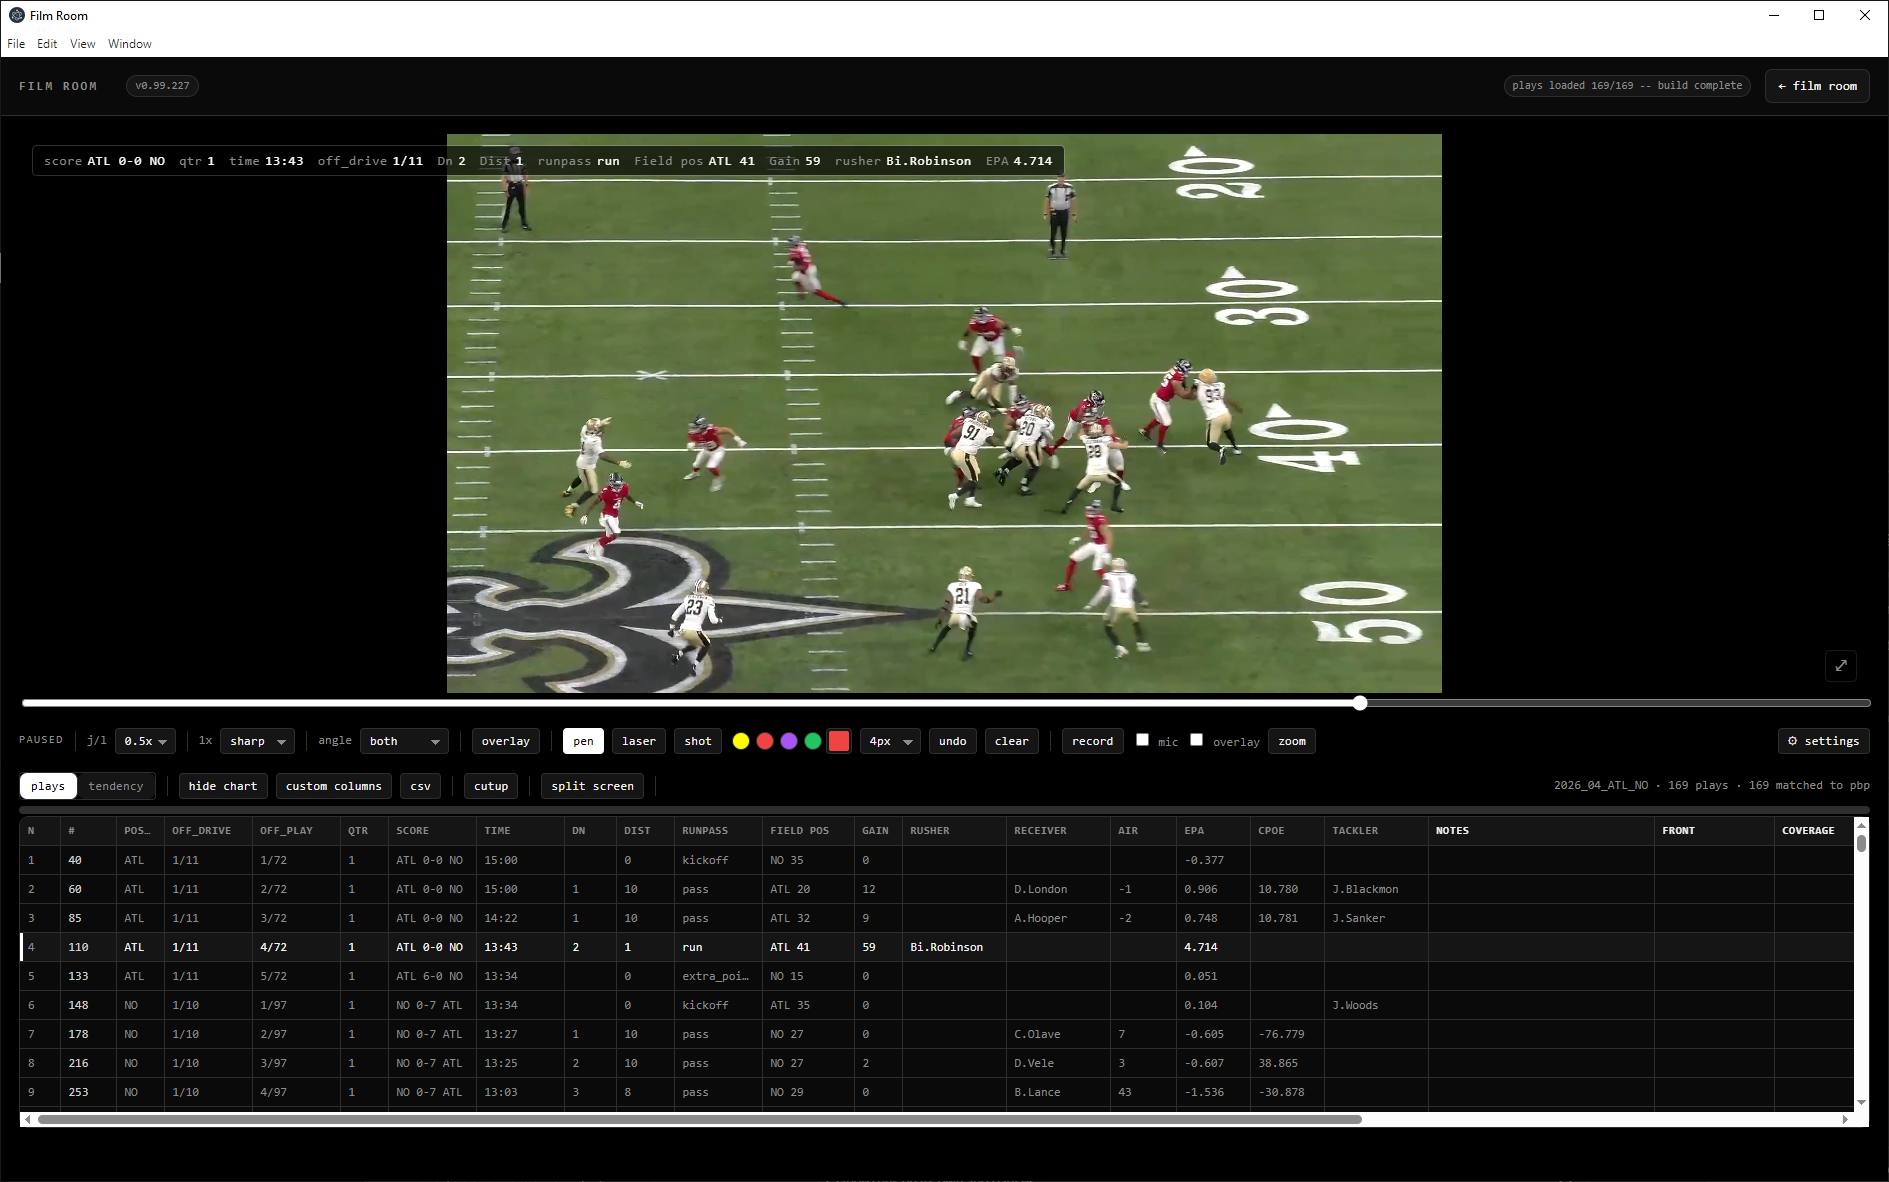The width and height of the screenshot is (1889, 1182).
Task: Click the cutup button
Action: point(491,786)
